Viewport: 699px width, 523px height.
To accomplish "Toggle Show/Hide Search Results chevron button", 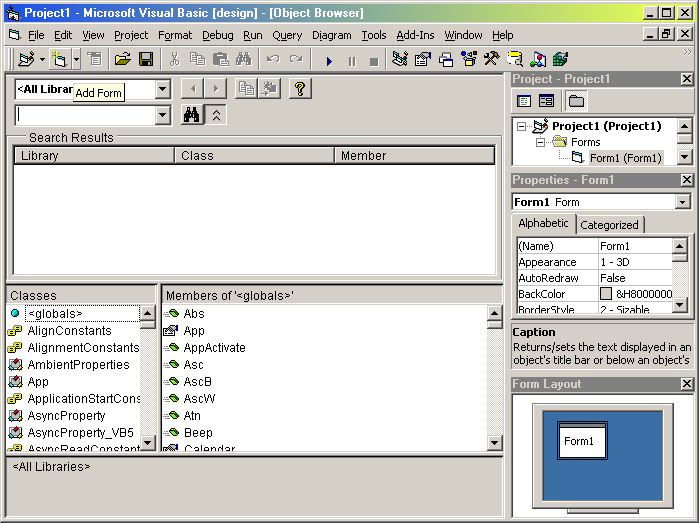I will (216, 115).
